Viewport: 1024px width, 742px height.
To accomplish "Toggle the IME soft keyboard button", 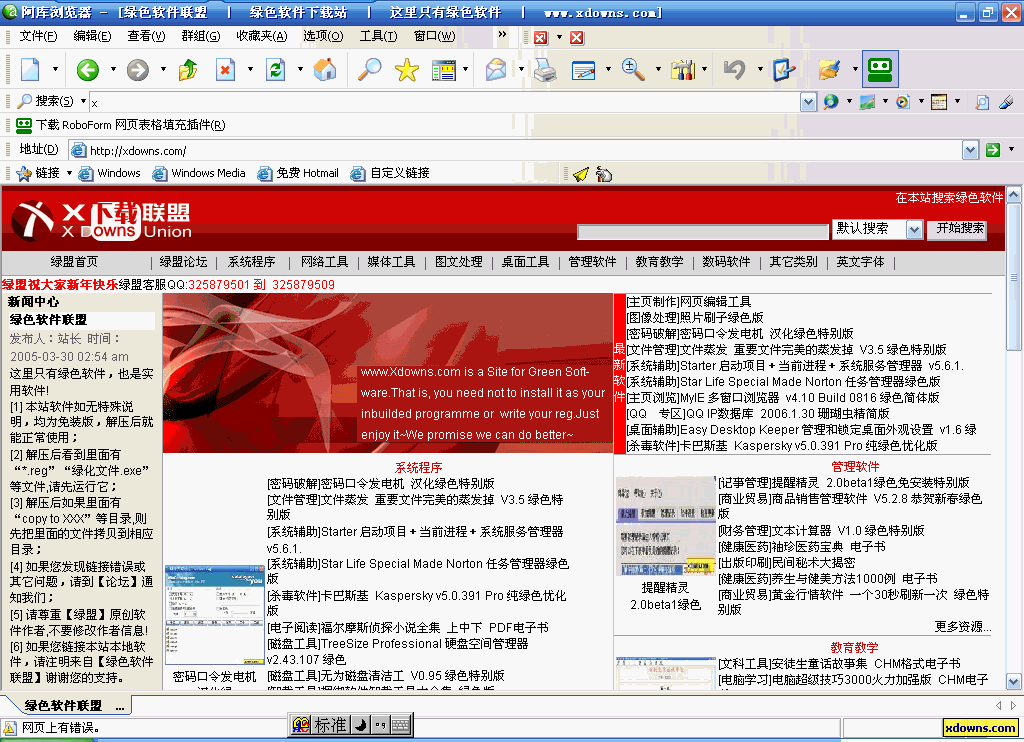I will click(x=400, y=724).
